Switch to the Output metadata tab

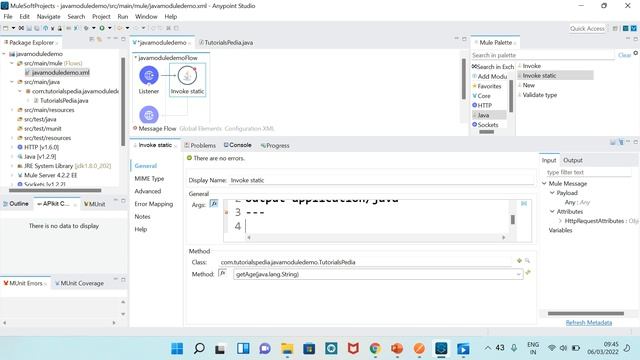[573, 160]
